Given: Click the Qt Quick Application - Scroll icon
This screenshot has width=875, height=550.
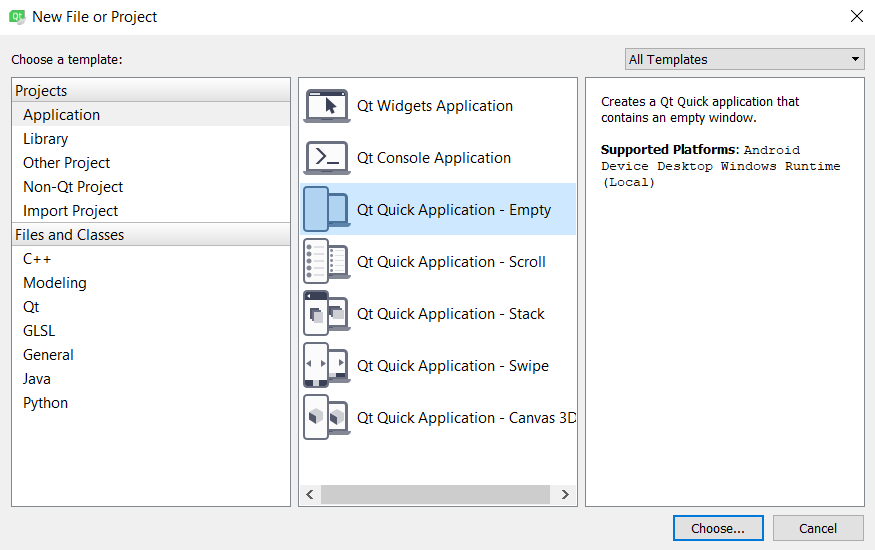Looking at the screenshot, I should pyautogui.click(x=327, y=261).
